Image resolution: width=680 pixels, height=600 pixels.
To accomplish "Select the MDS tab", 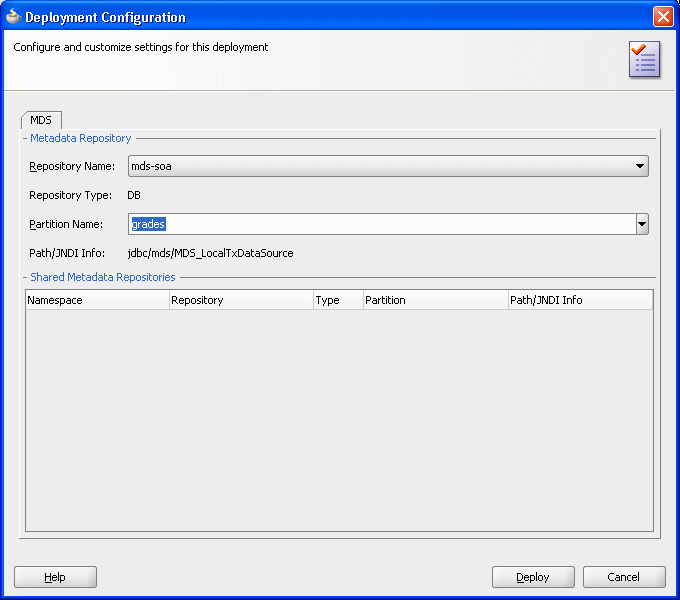I will [41, 120].
